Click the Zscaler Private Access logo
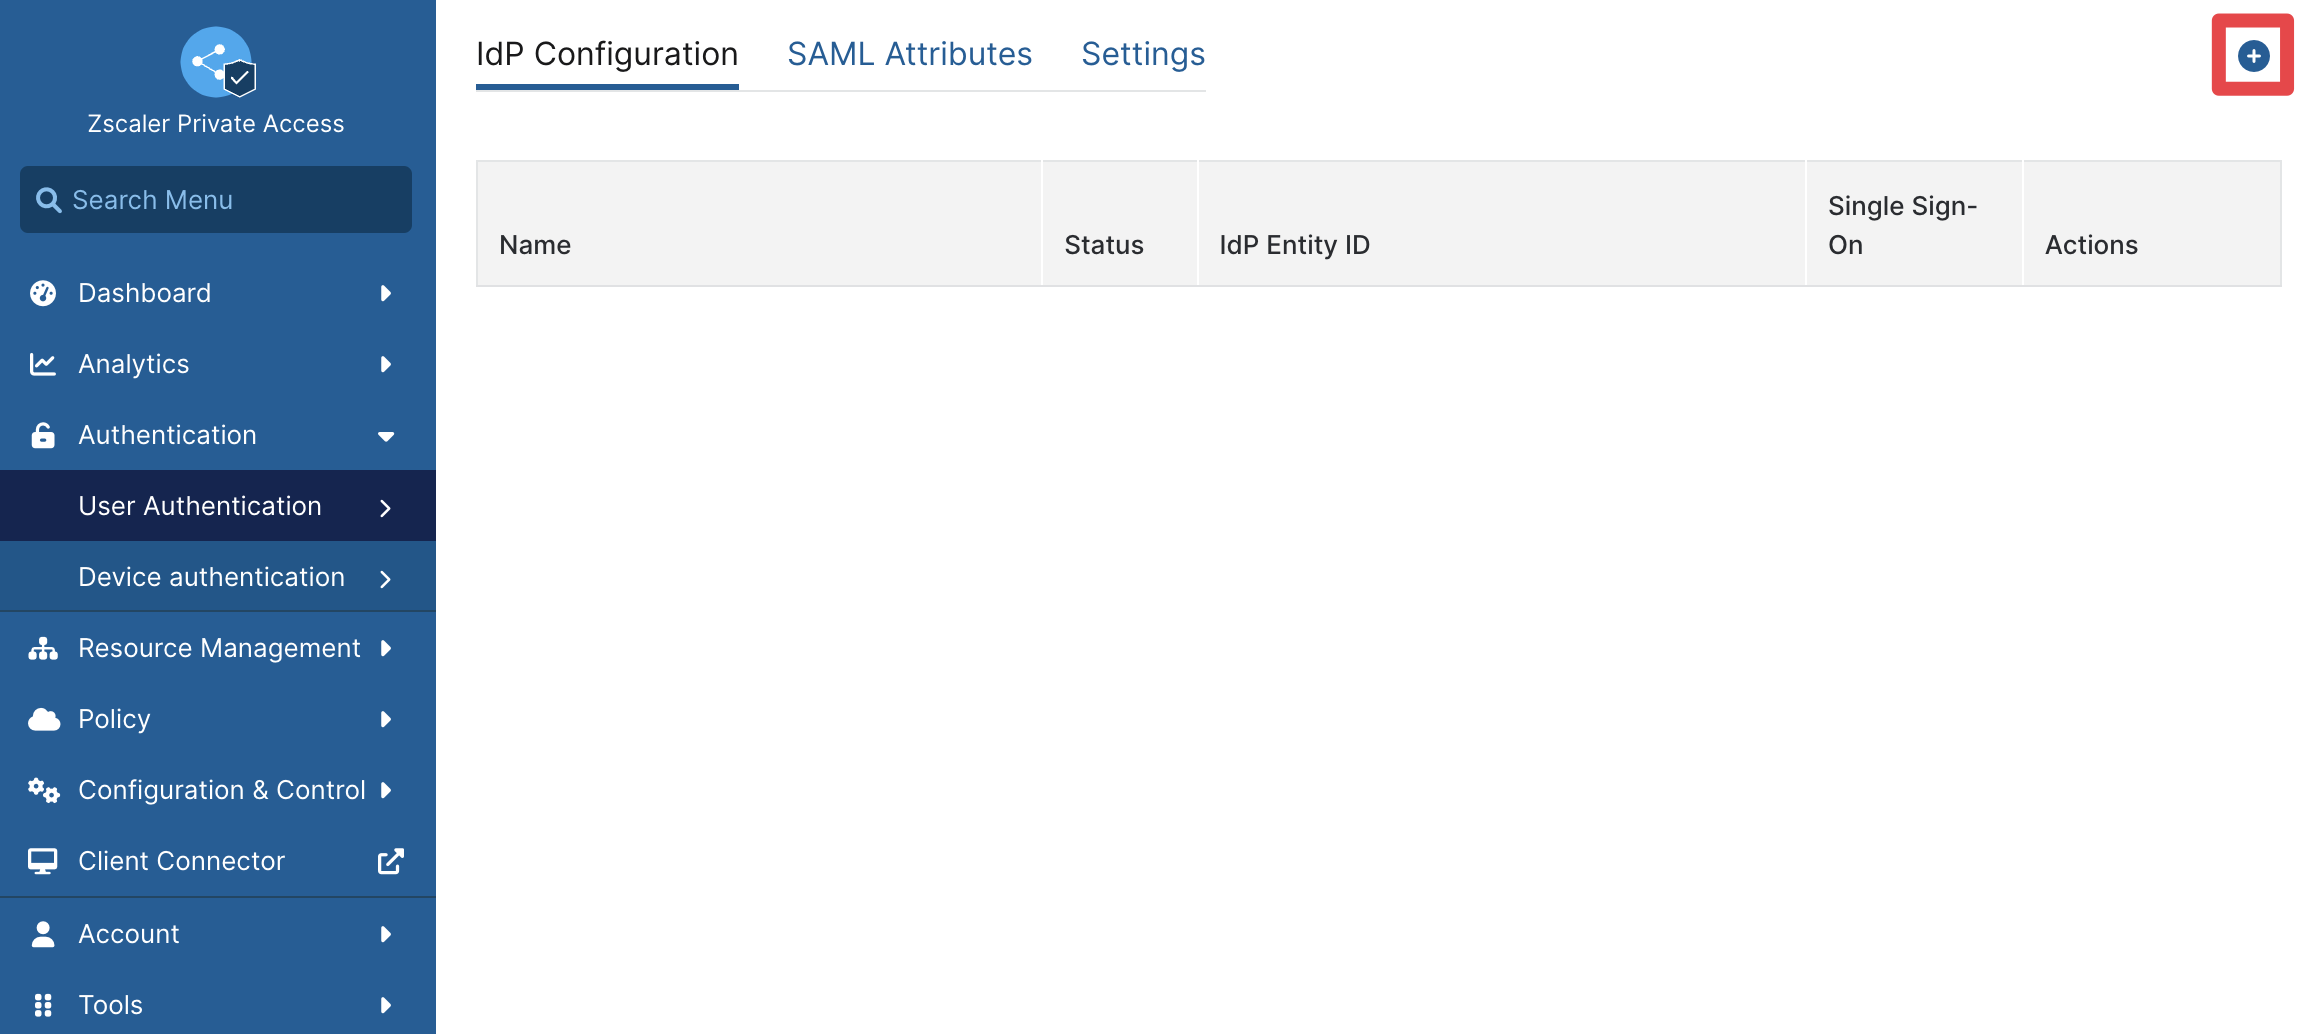This screenshot has height=1034, width=2320. point(218,62)
